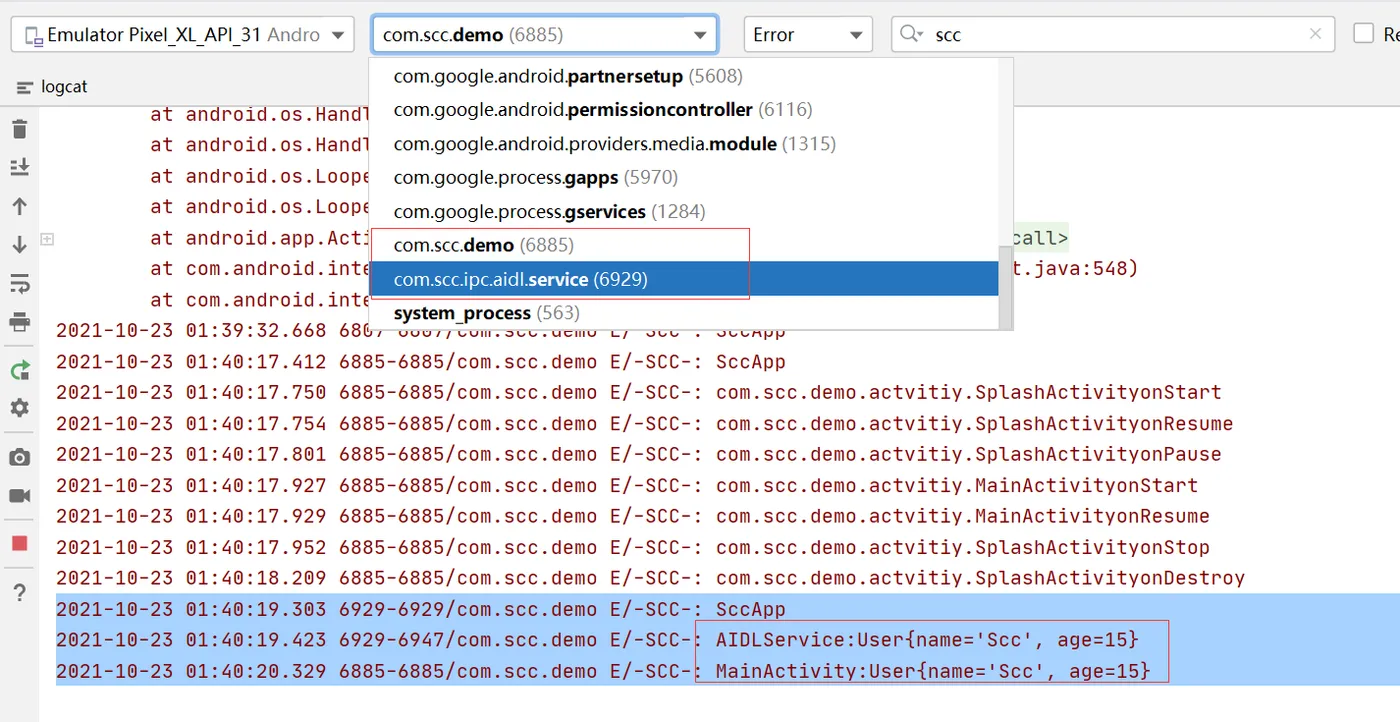Screen dimensions: 1400x722
Task: Open the emulator device dropdown
Action: [183, 34]
